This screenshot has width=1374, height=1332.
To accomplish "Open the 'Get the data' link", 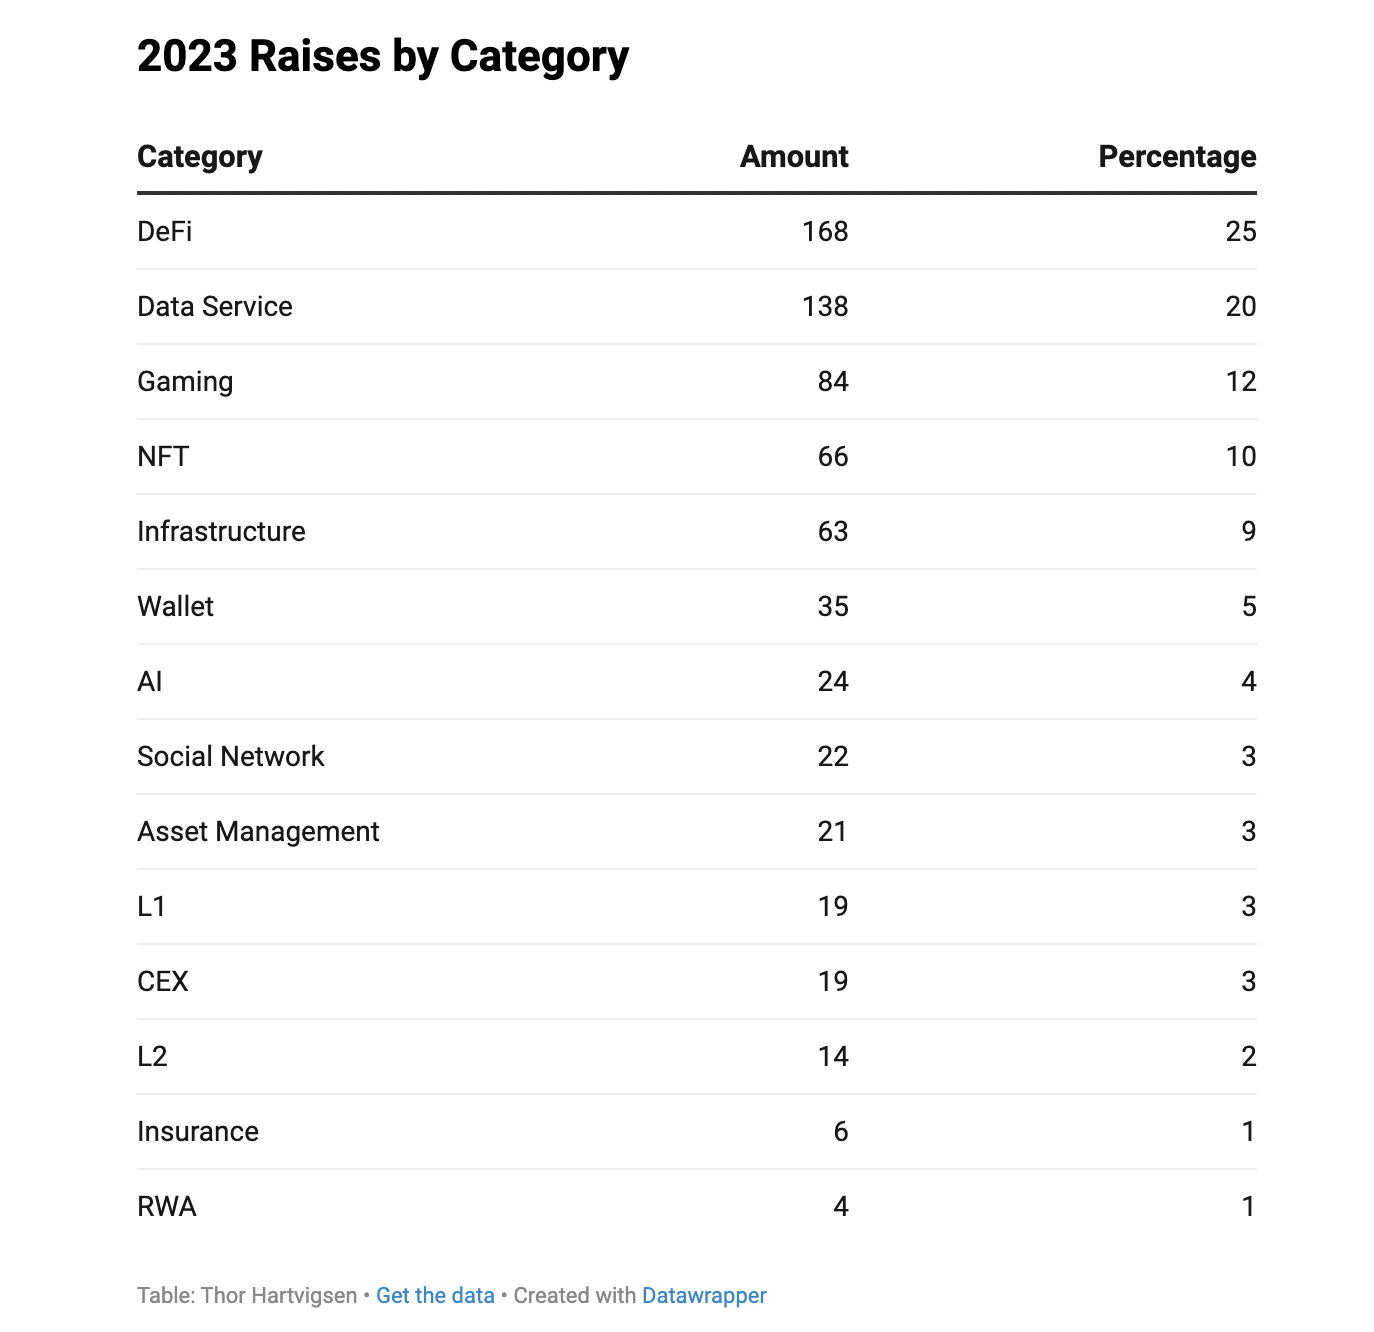I will pos(435,1296).
